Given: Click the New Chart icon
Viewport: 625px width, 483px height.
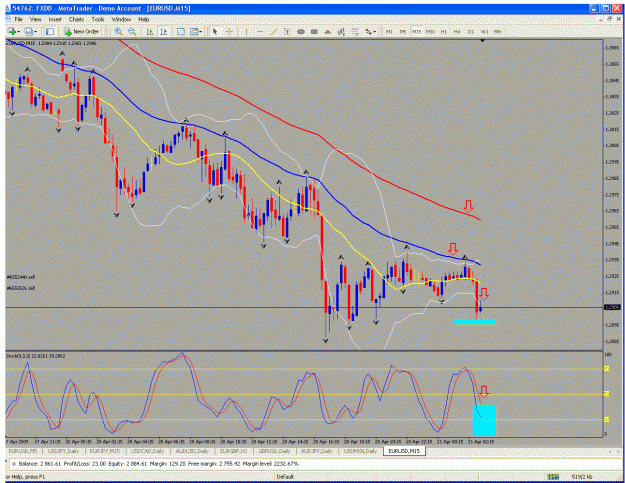Looking at the screenshot, I should pos(12,31).
